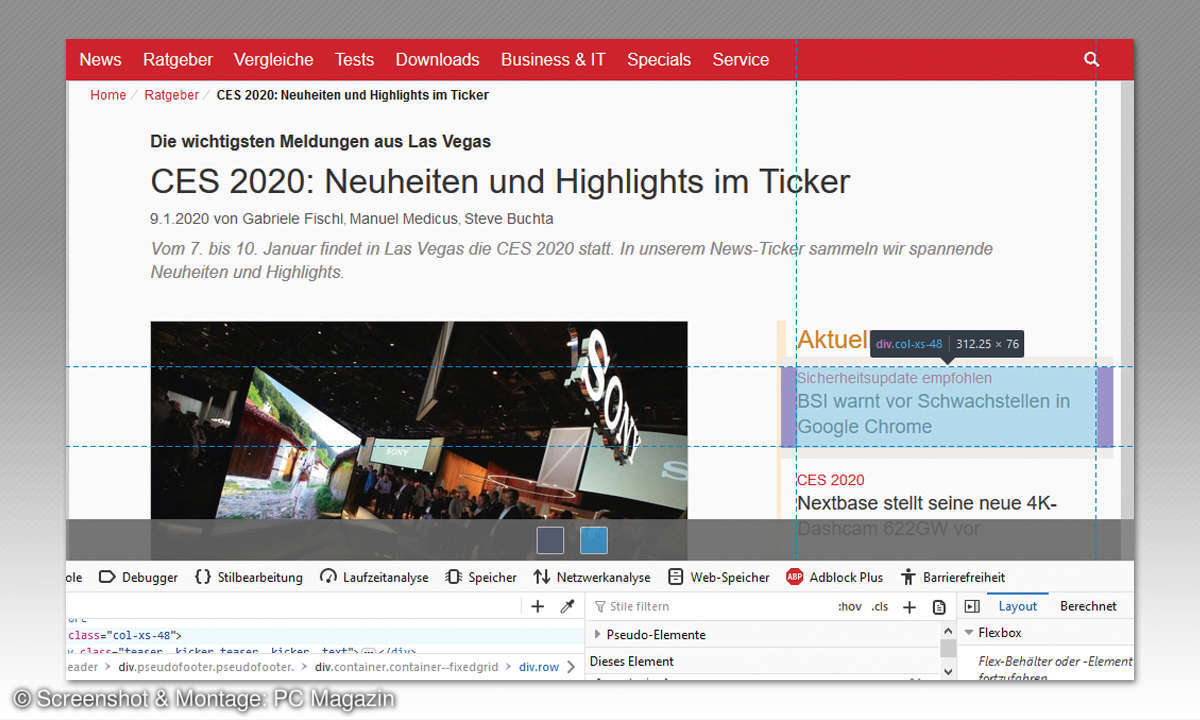
Task: Click the Debugger tag icon
Action: (x=106, y=577)
